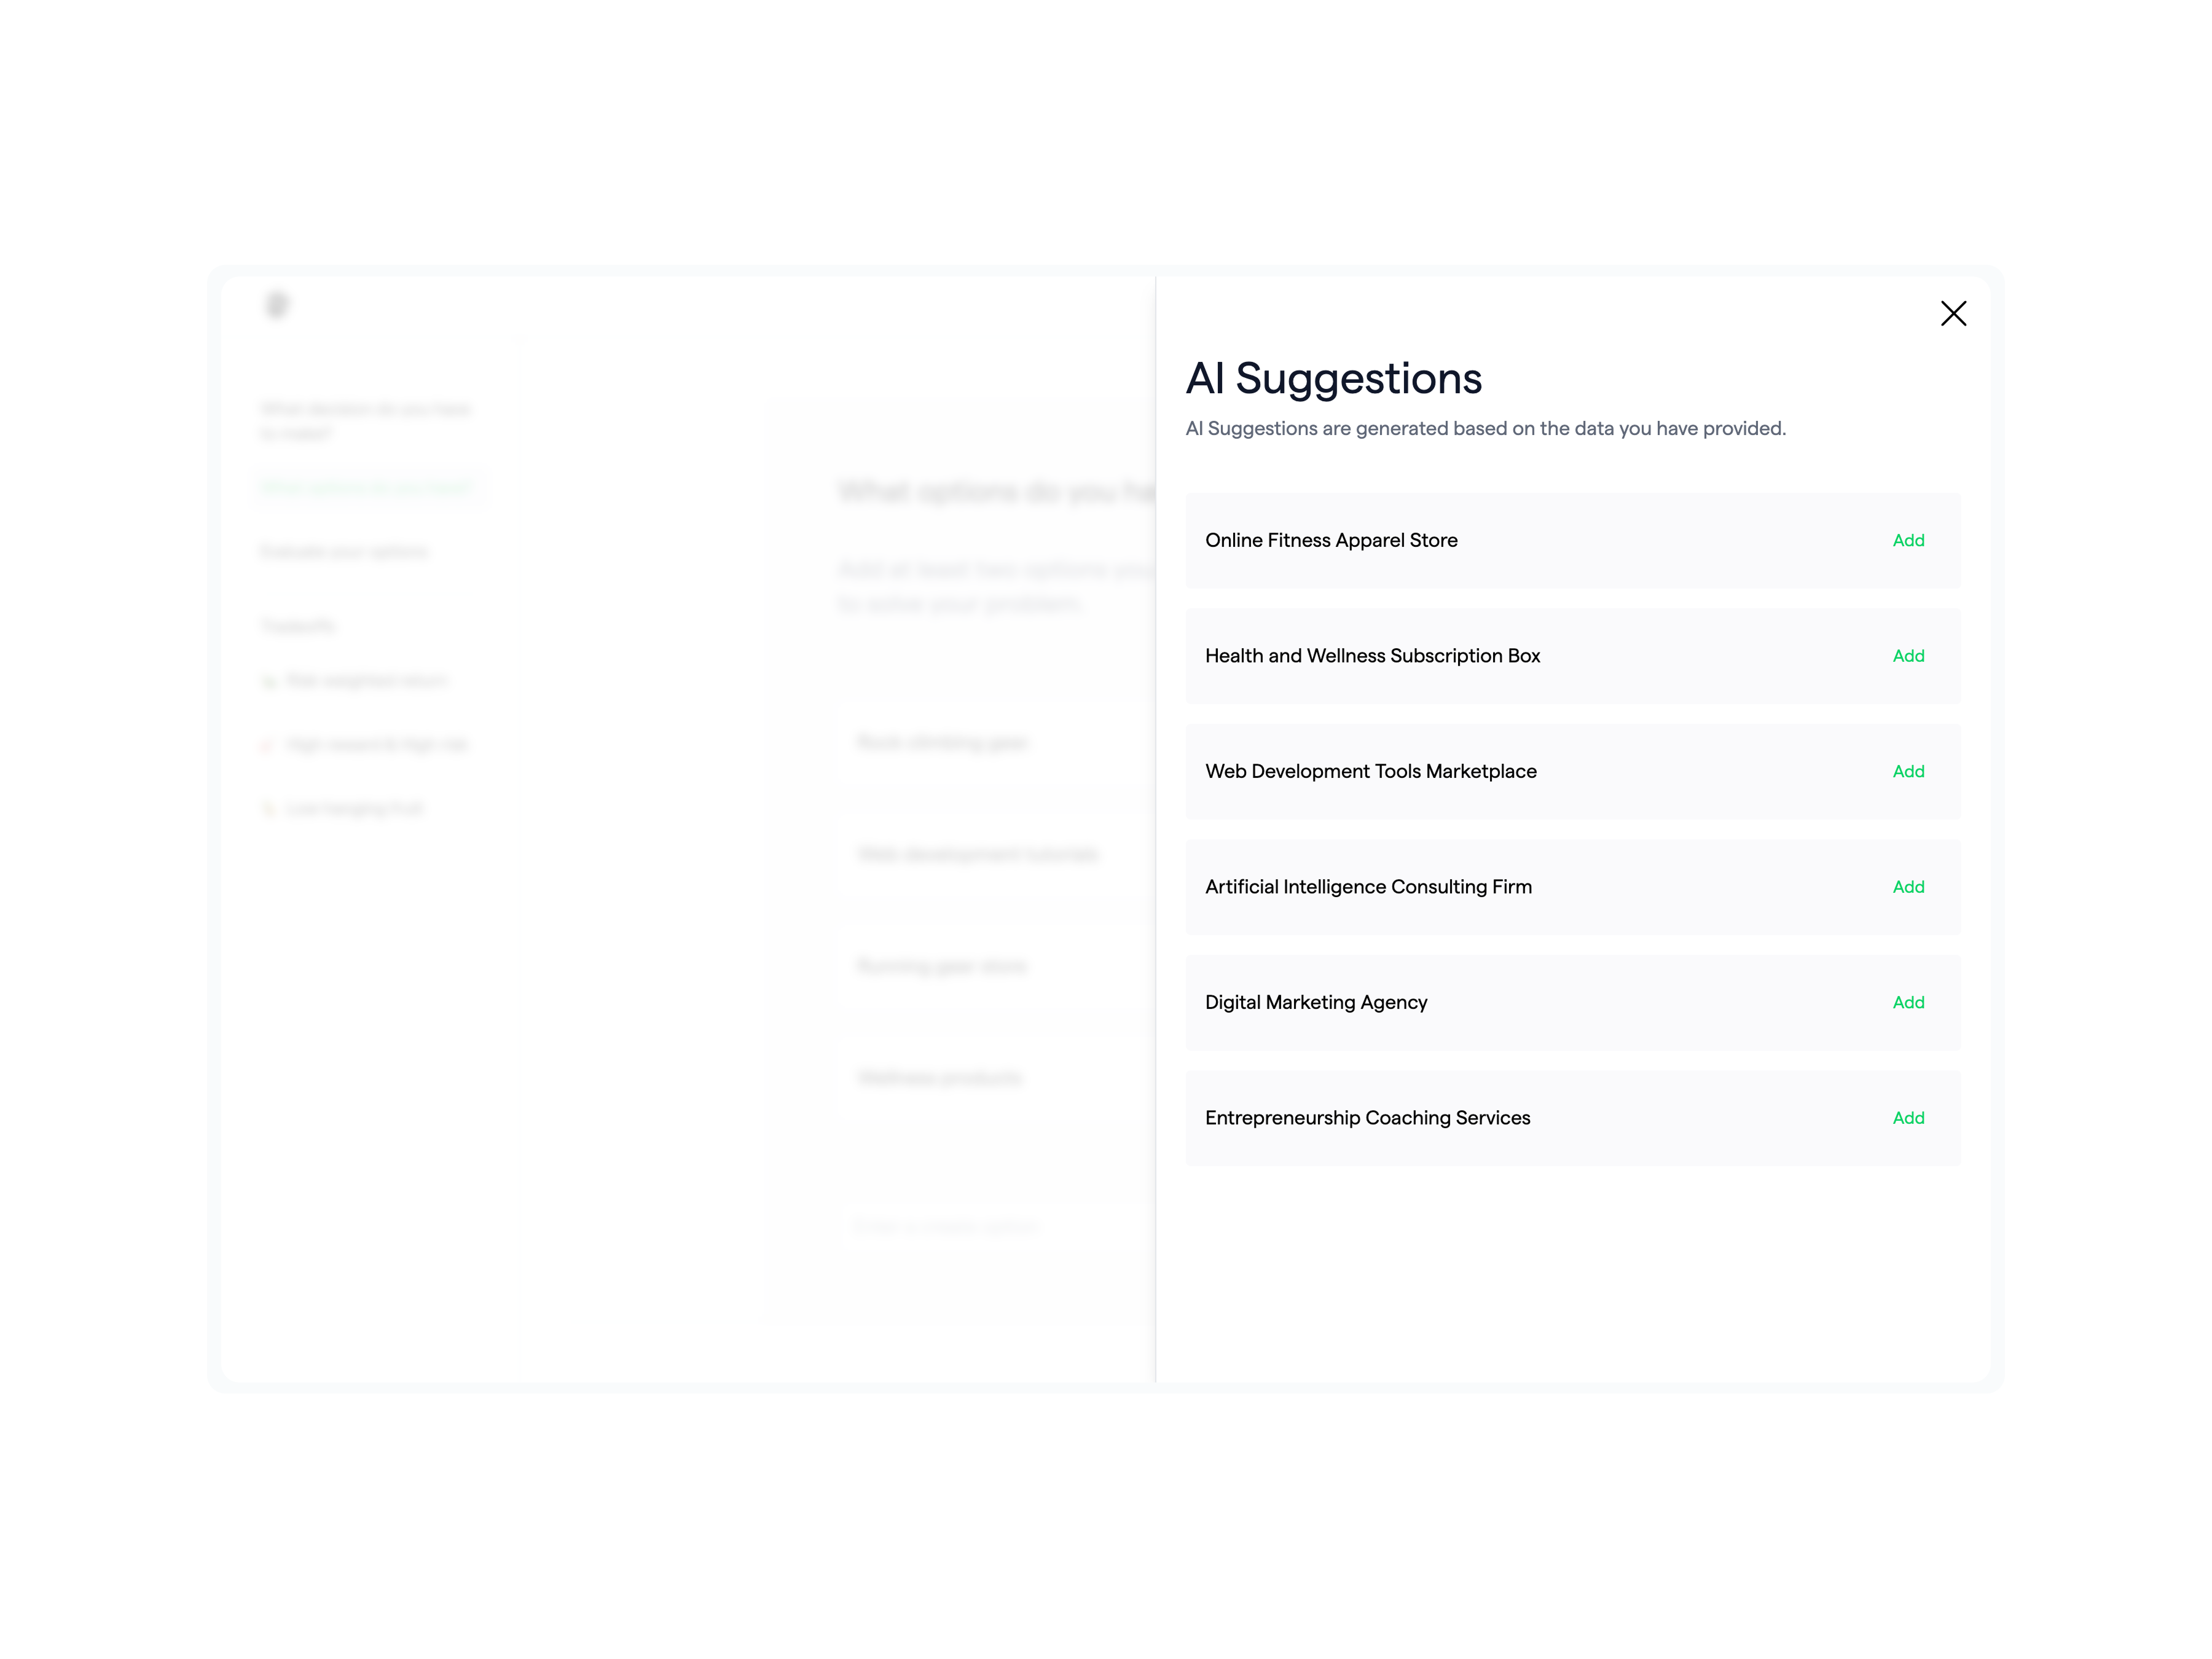This screenshot has height=1659, width=2212.
Task: Close the AI Suggestions panel
Action: 1952,313
